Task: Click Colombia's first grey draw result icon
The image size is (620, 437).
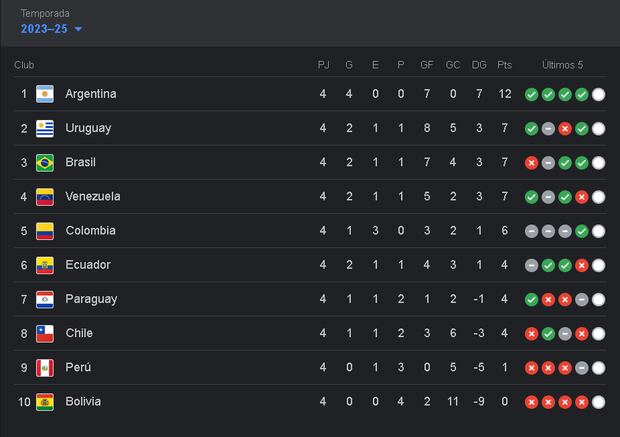Action: coord(531,231)
